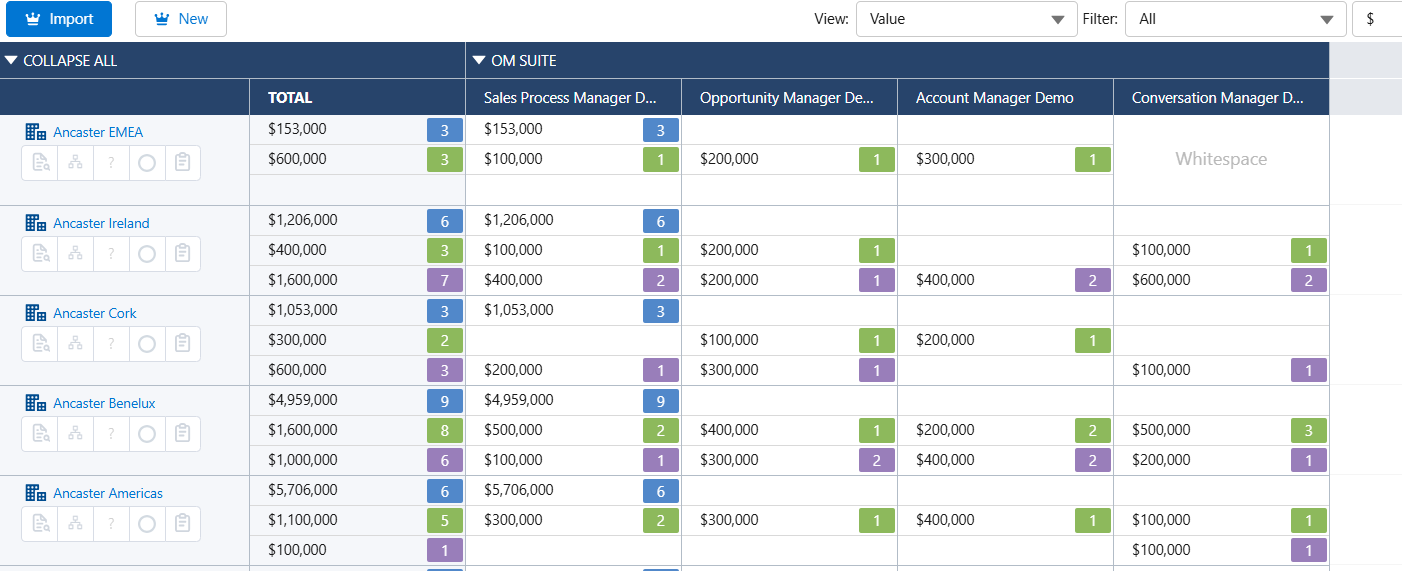
Task: Collapse all rows with COLLAPSE ALL
Action: pyautogui.click(x=61, y=61)
